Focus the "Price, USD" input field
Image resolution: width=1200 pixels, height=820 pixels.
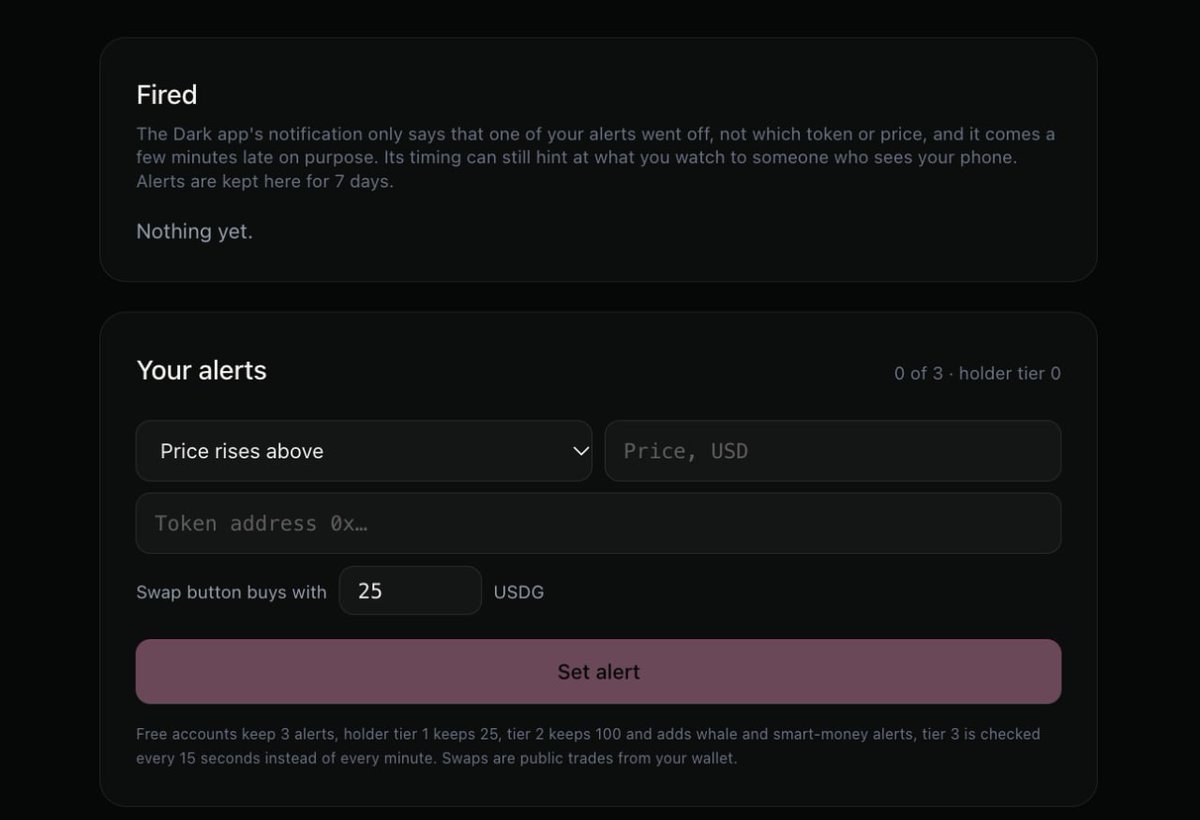pos(833,451)
